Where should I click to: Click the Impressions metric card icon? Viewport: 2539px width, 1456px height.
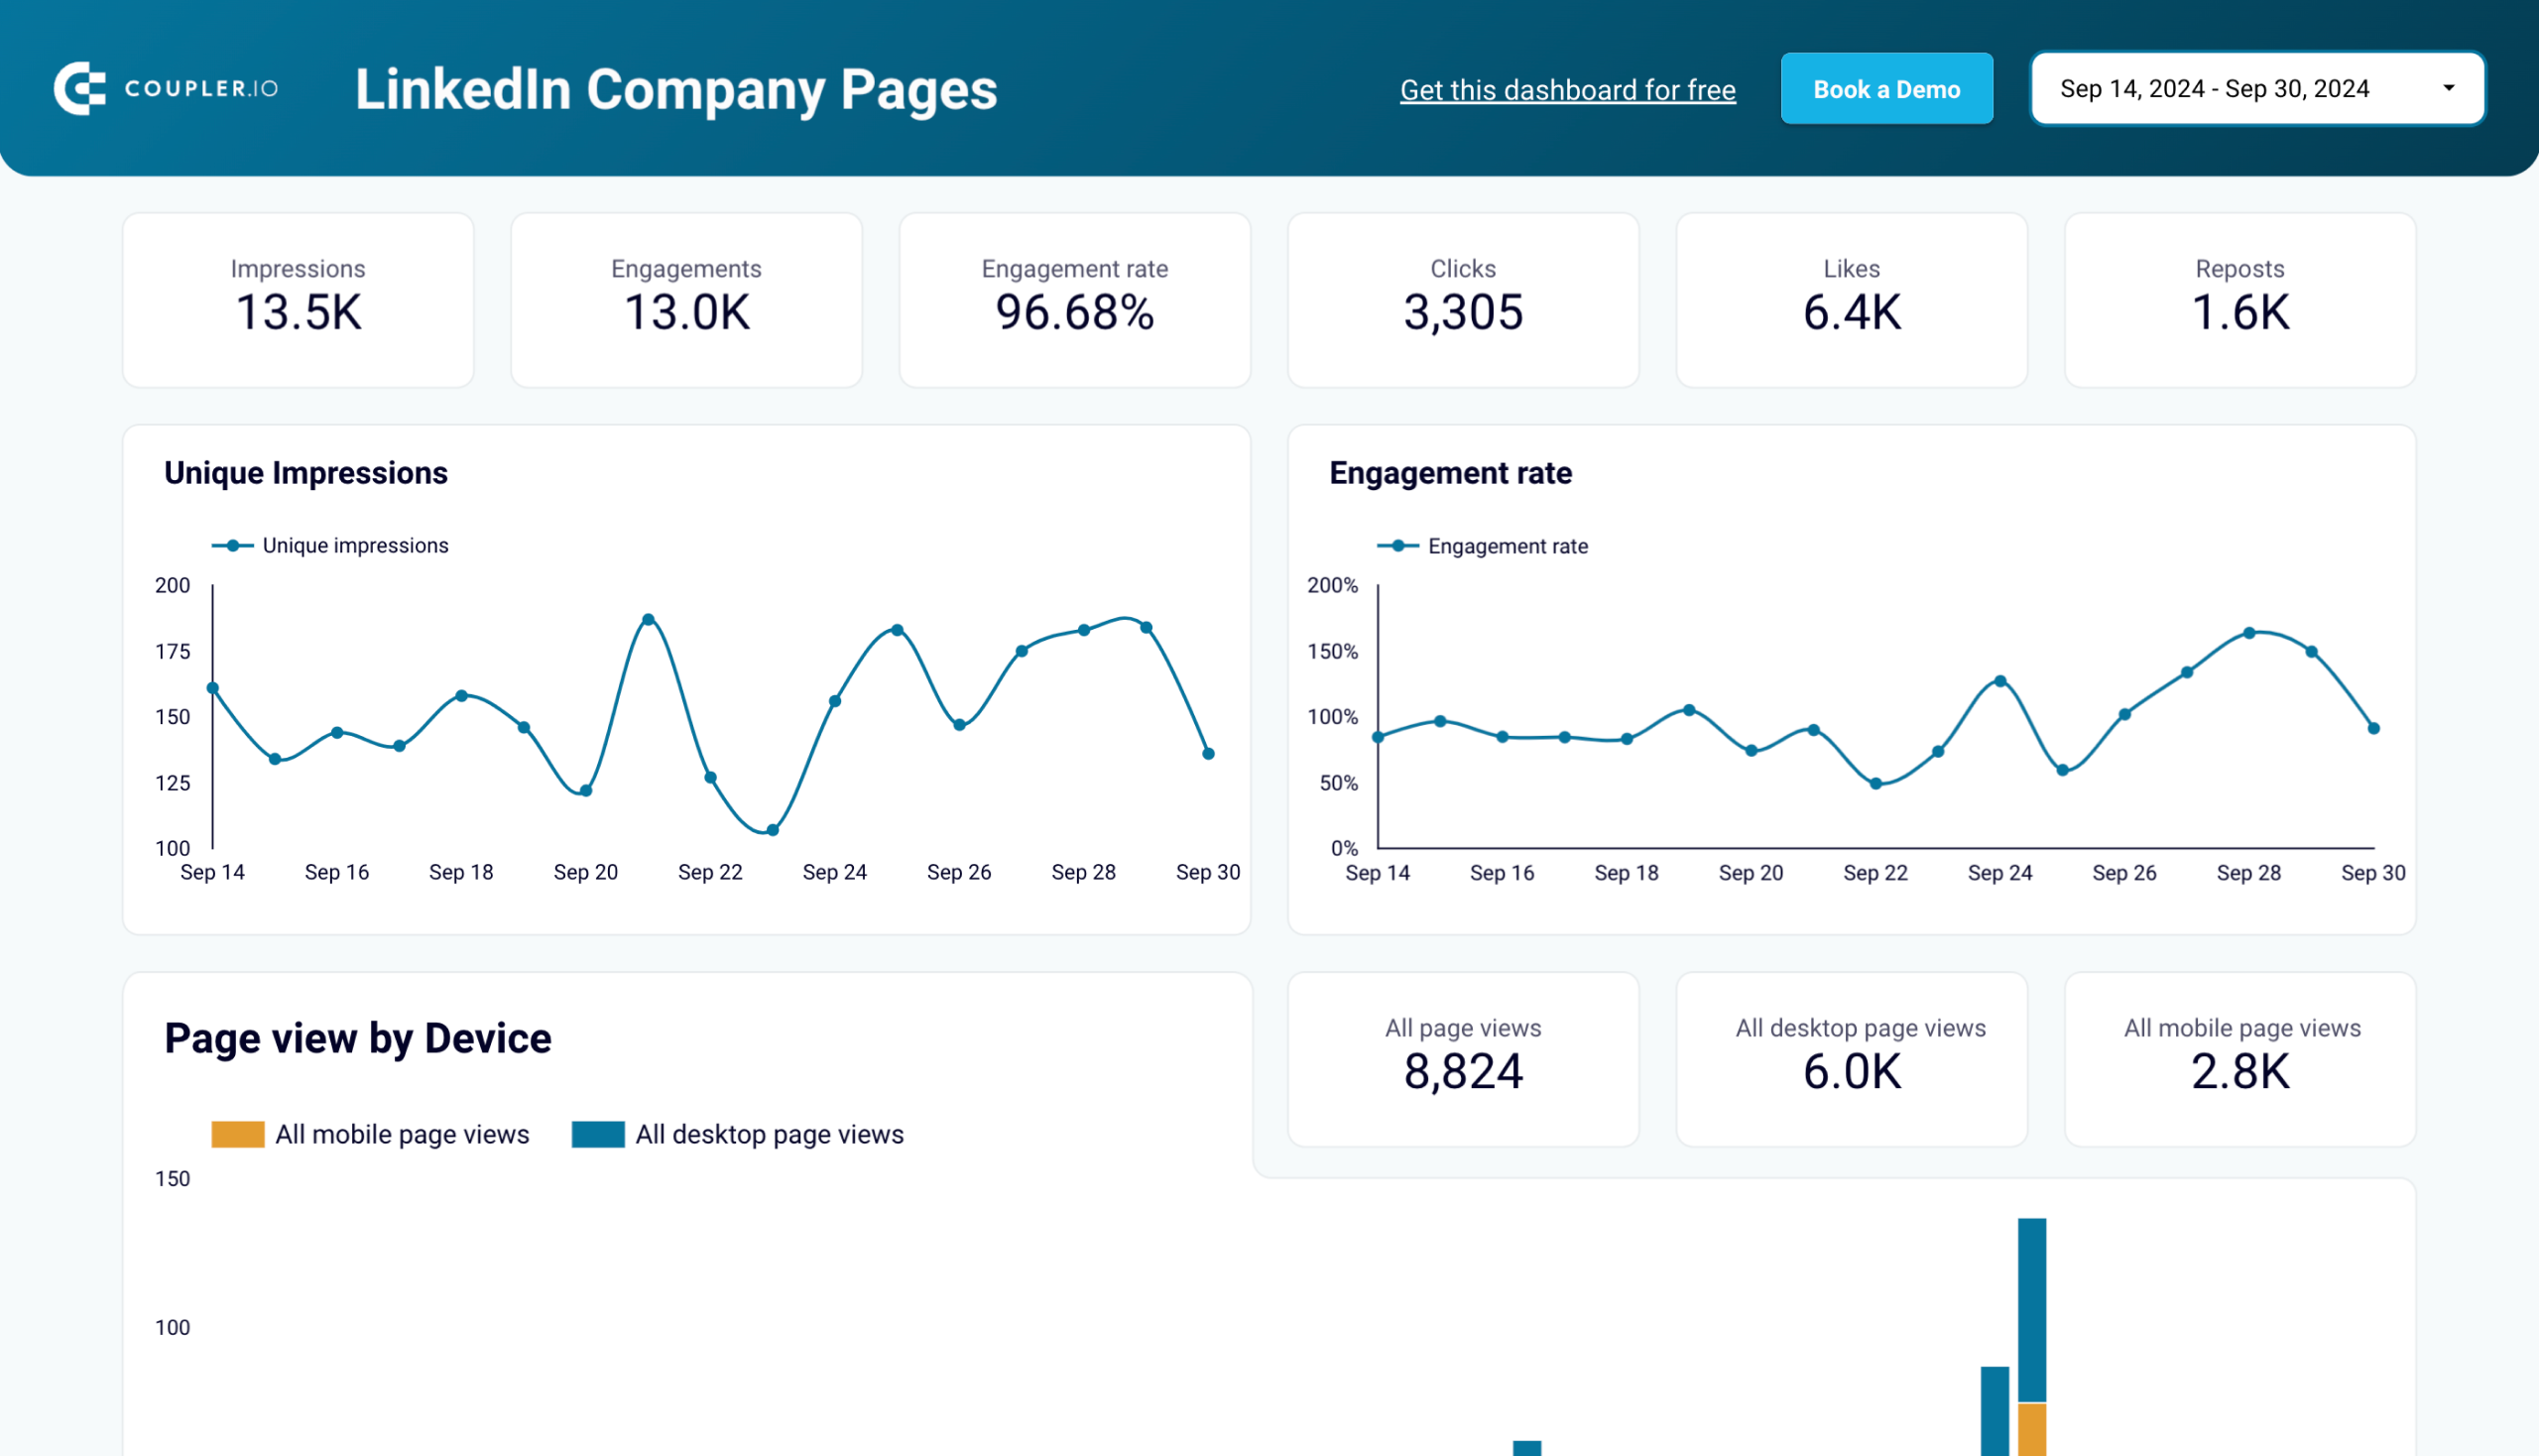(299, 299)
